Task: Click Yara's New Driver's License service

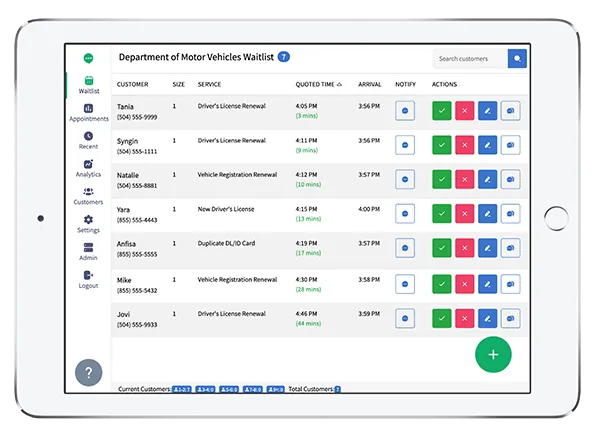Action: click(226, 209)
